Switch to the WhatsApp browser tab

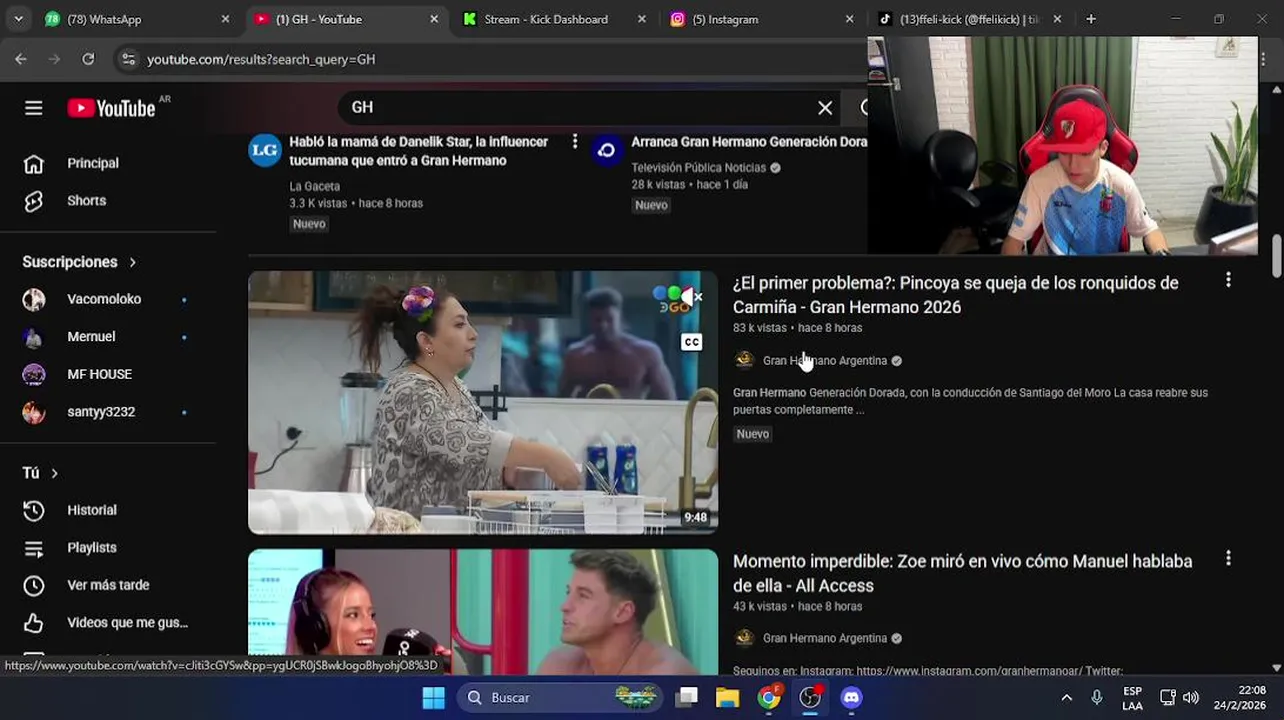[138, 19]
